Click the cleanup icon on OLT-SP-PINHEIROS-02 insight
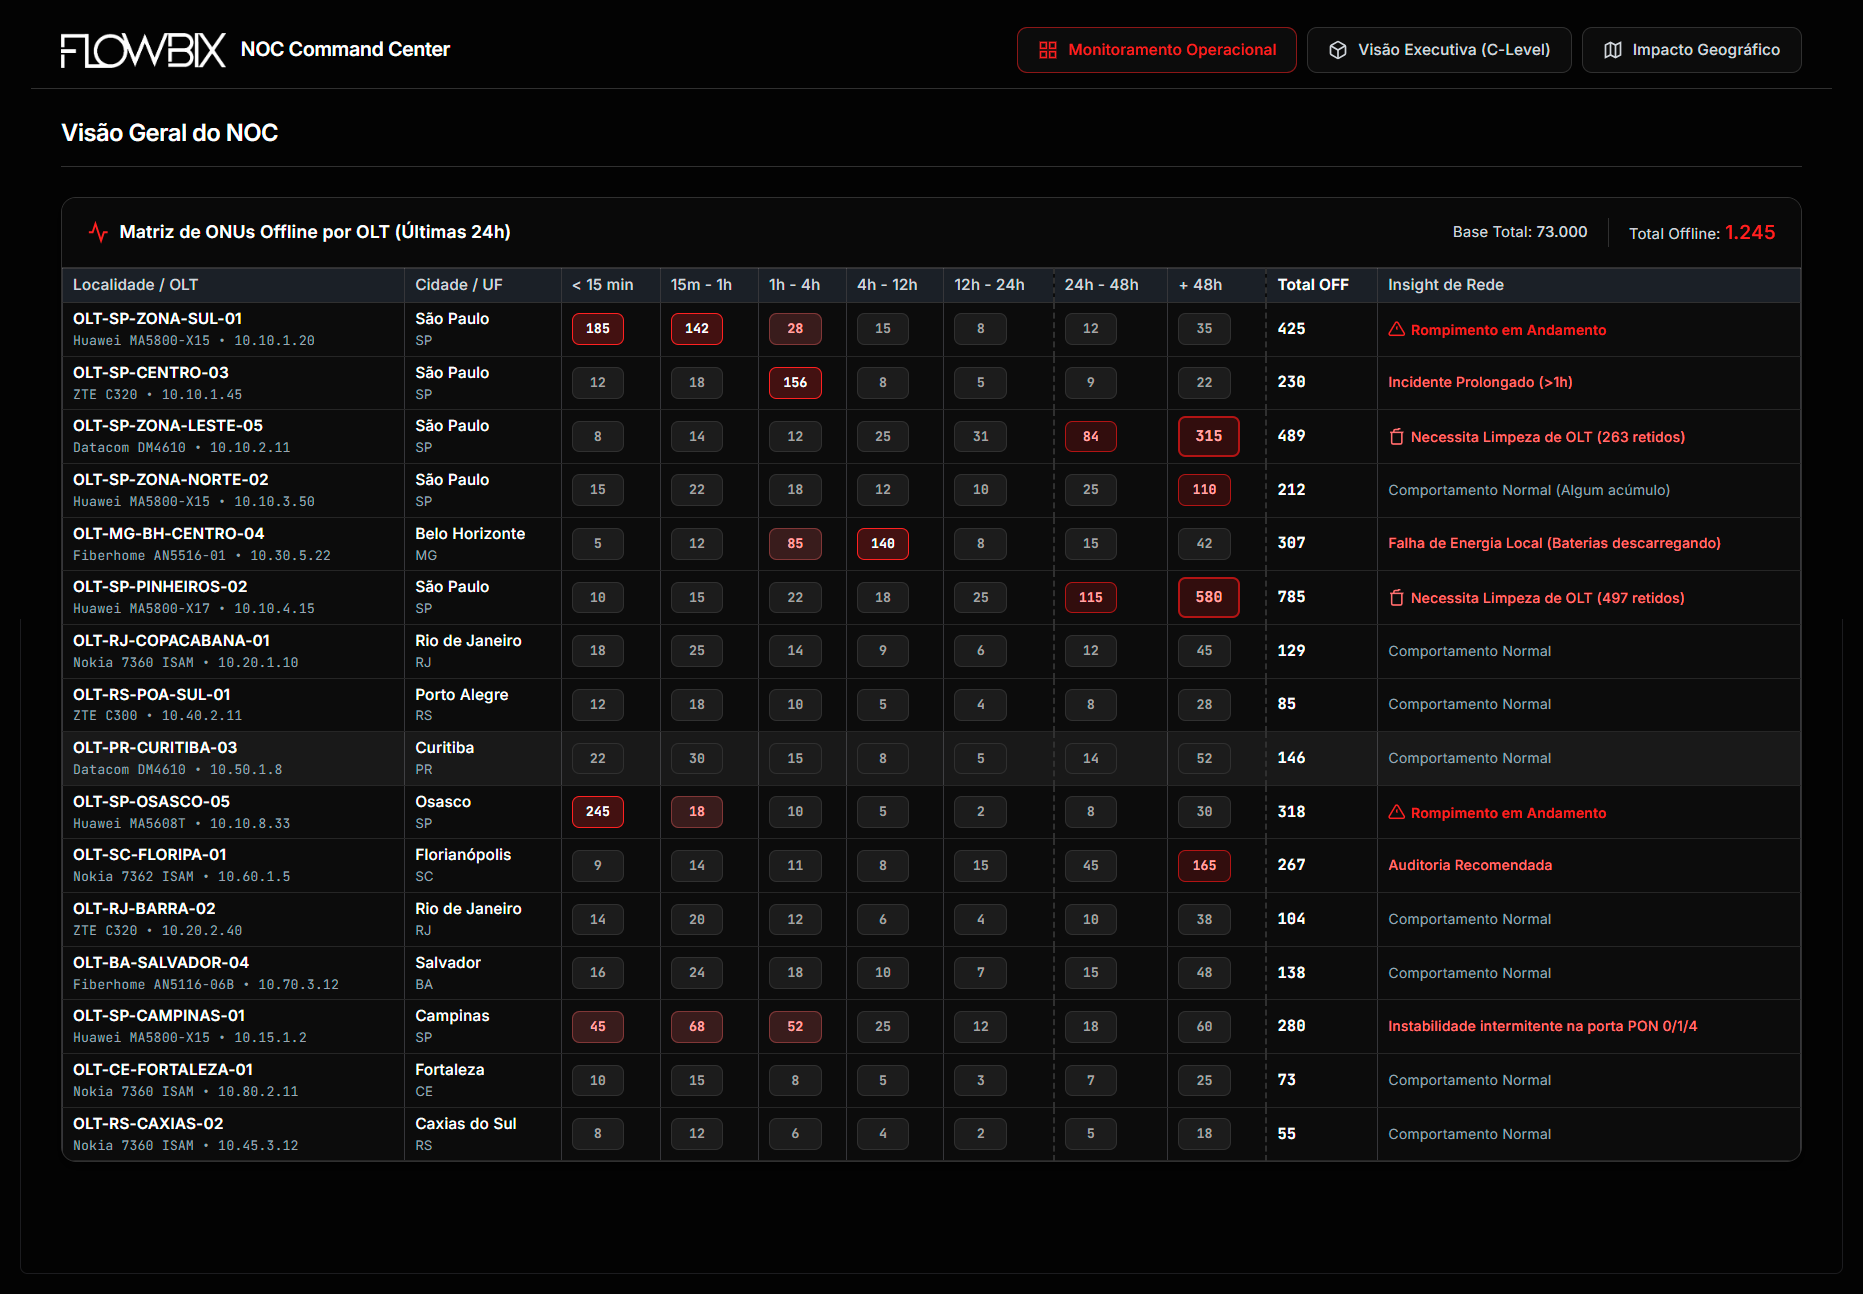 point(1396,597)
